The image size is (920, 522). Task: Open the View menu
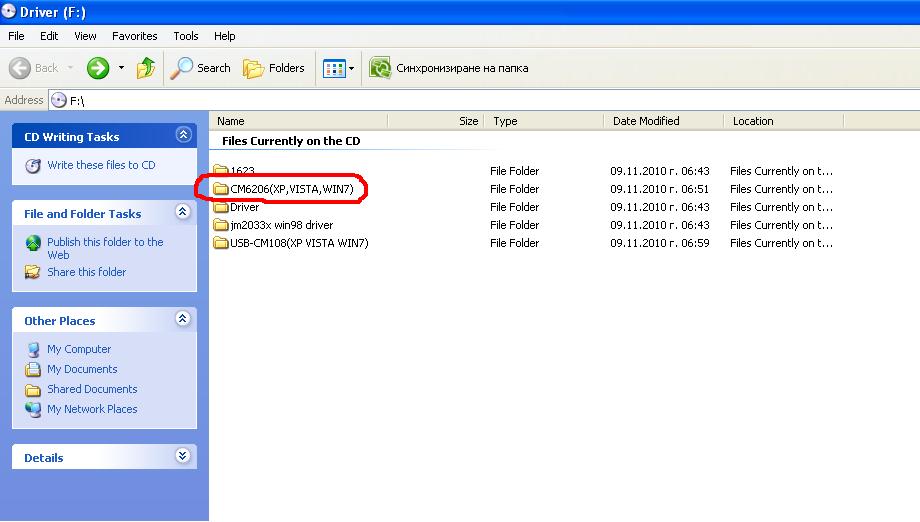85,36
